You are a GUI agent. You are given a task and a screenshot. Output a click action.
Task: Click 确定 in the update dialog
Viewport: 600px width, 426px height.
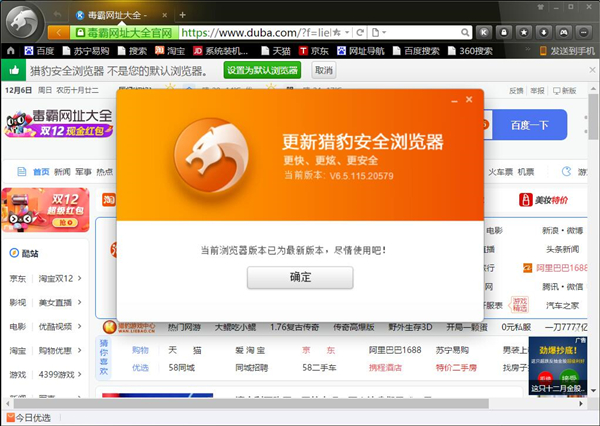[x=300, y=277]
